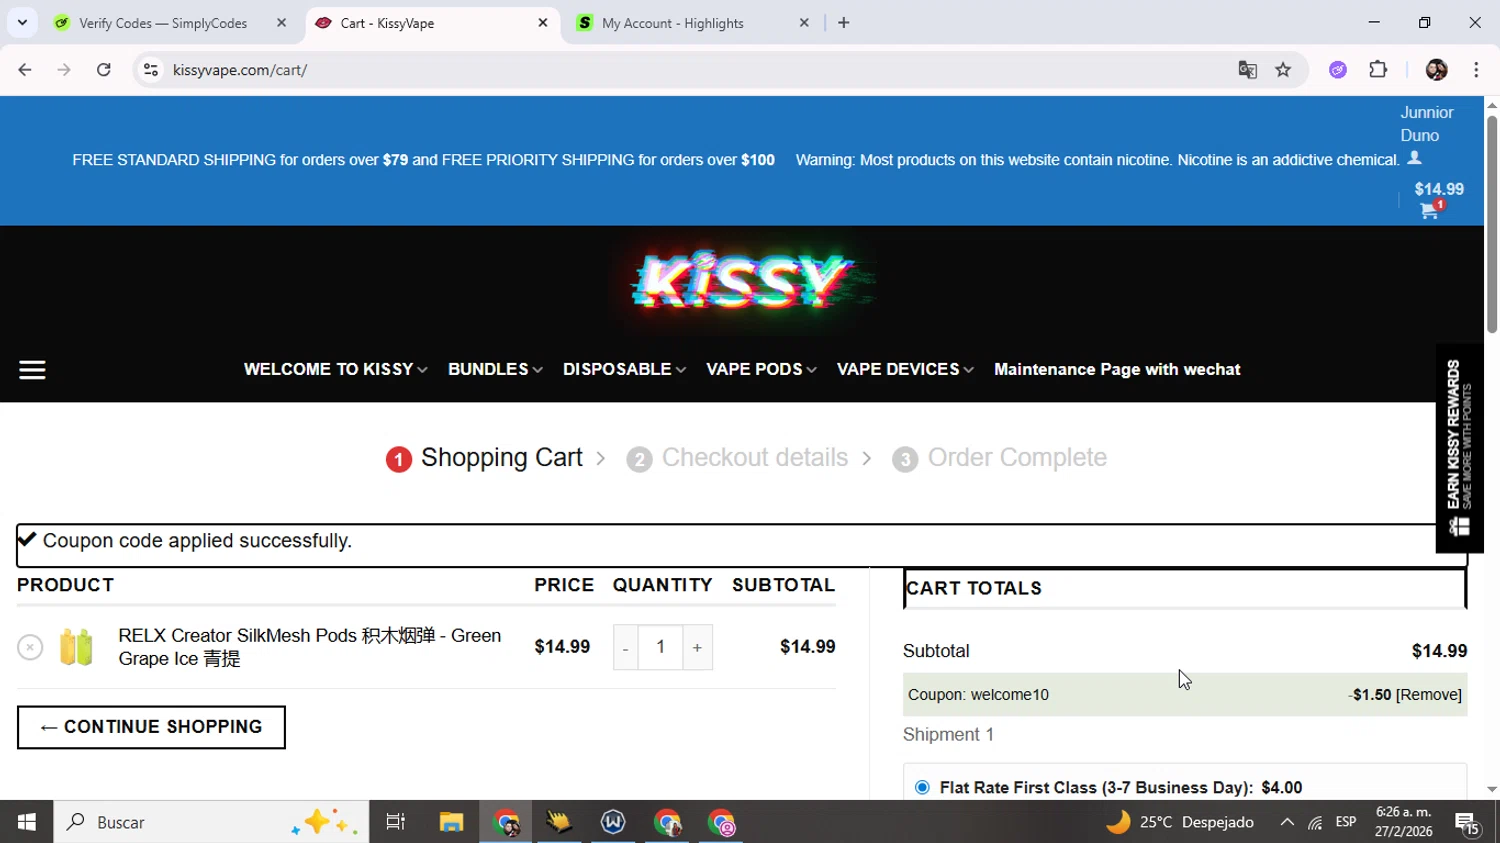Open the header shopping cart icon
Image resolution: width=1500 pixels, height=843 pixels.
pyautogui.click(x=1430, y=210)
